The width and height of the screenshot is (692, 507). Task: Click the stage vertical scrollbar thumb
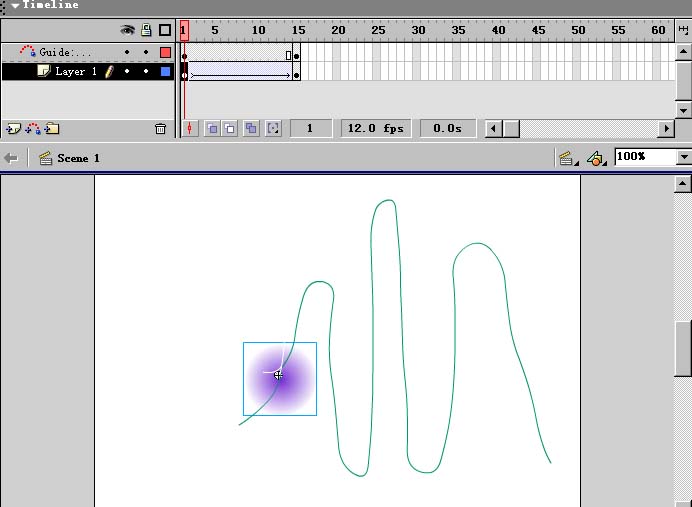click(x=683, y=349)
